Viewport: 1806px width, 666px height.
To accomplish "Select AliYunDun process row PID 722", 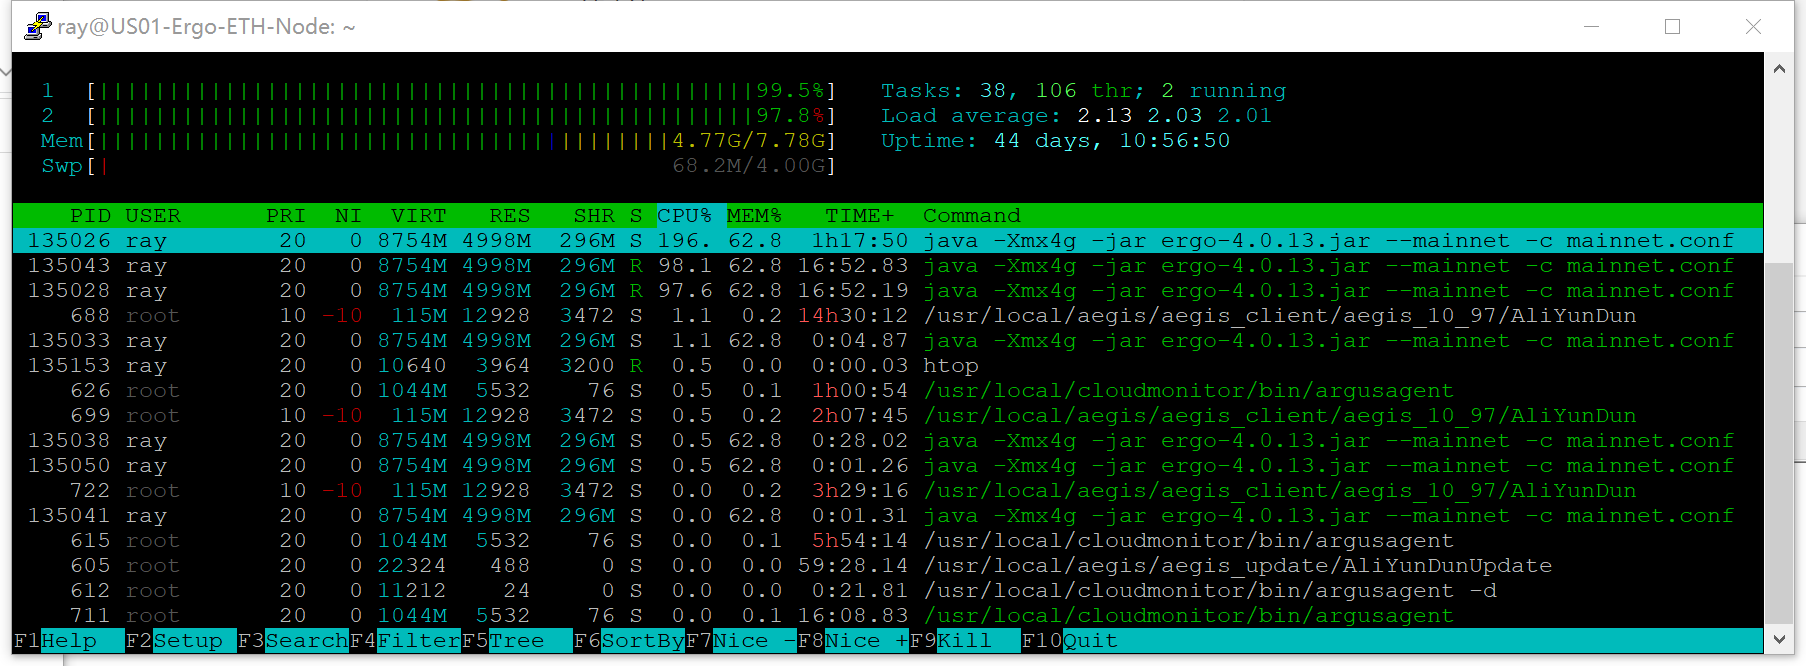I will 888,491.
